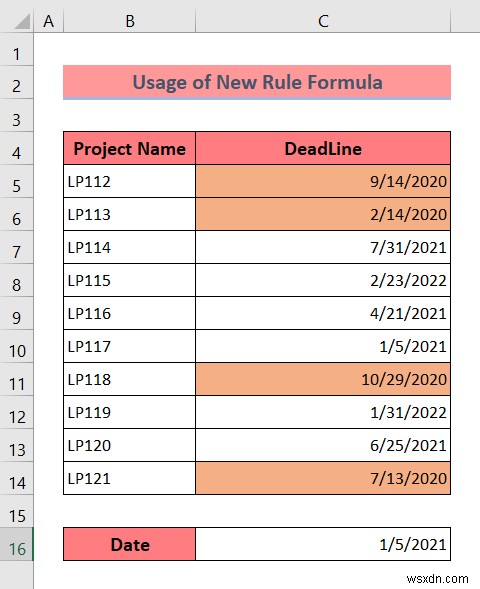Viewport: 480px width, 589px height.
Task: Select highlighted deadline 7/13/2020
Action: click(x=323, y=478)
